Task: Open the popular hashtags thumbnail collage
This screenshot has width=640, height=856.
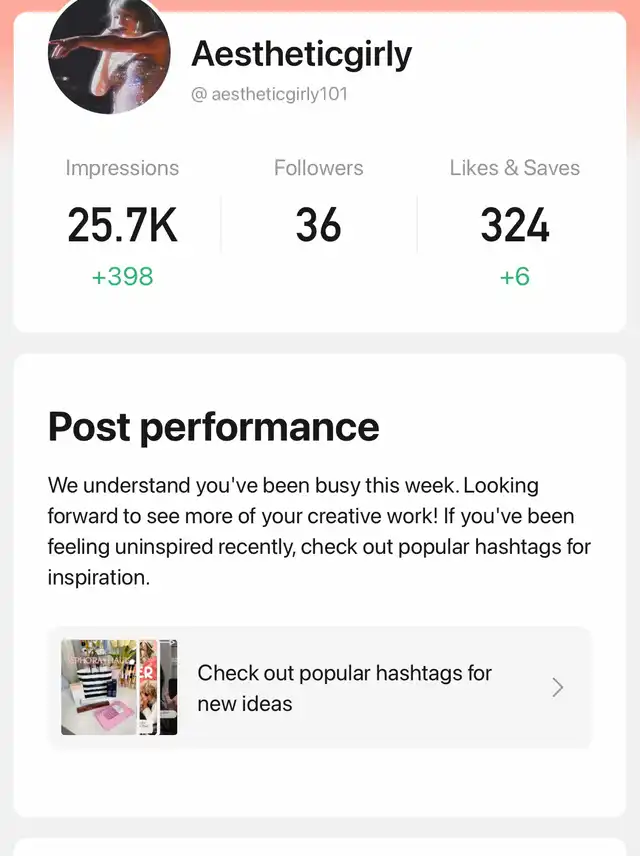Action: tap(119, 687)
